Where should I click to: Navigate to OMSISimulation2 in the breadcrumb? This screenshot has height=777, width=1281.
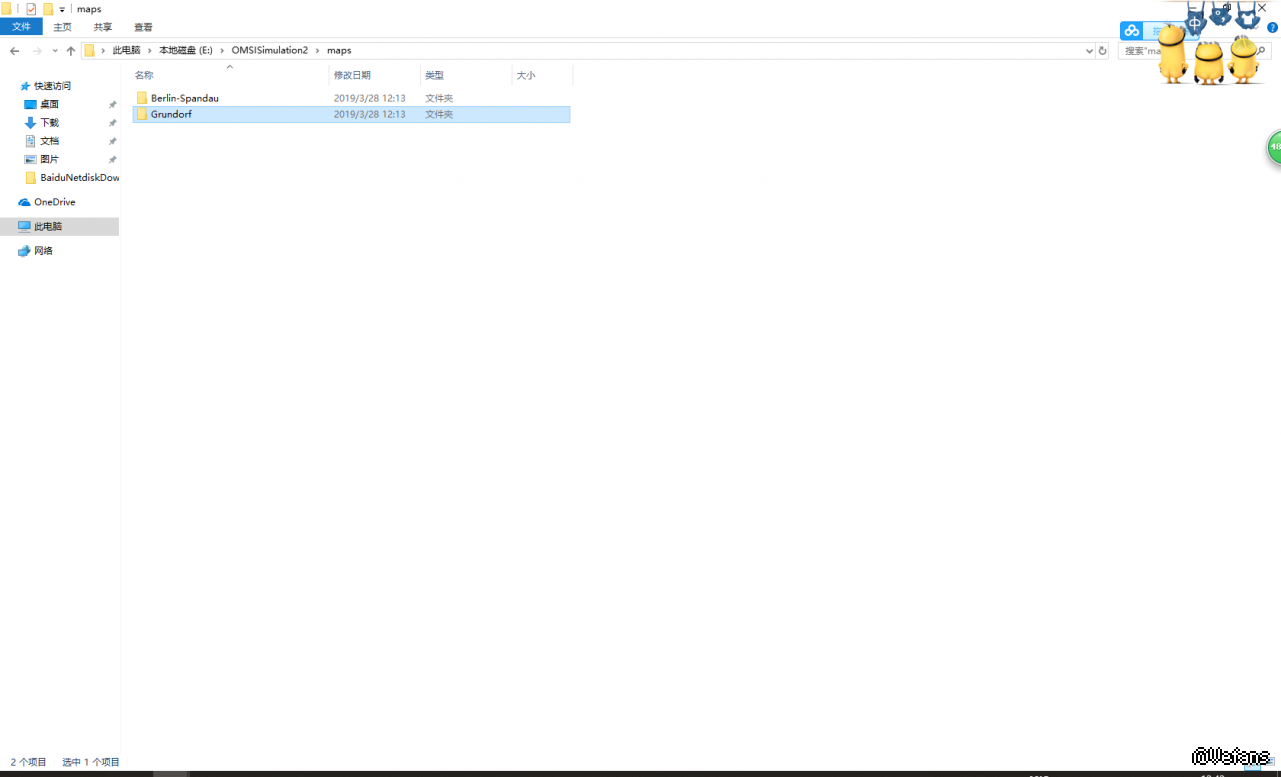[x=270, y=50]
